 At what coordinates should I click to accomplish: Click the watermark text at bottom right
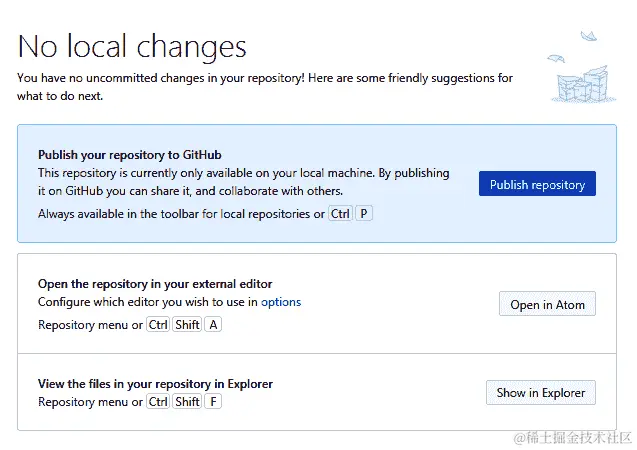pos(572,438)
